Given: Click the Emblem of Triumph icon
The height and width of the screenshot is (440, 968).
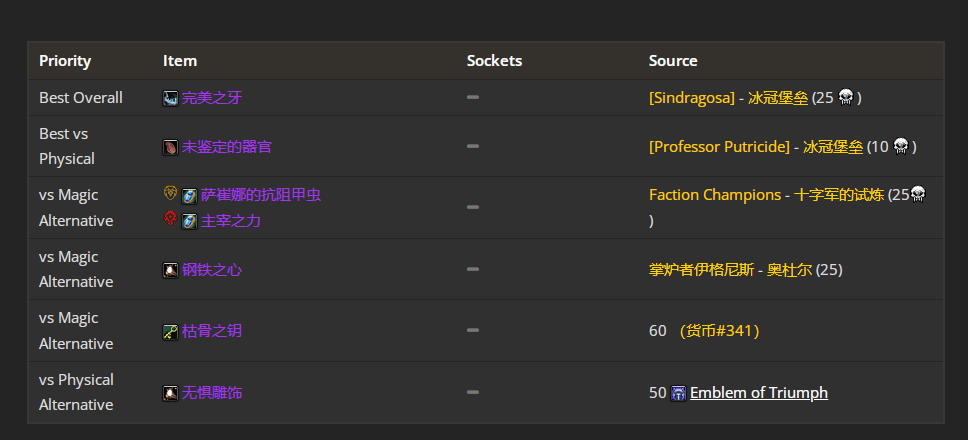Looking at the screenshot, I should point(679,393).
